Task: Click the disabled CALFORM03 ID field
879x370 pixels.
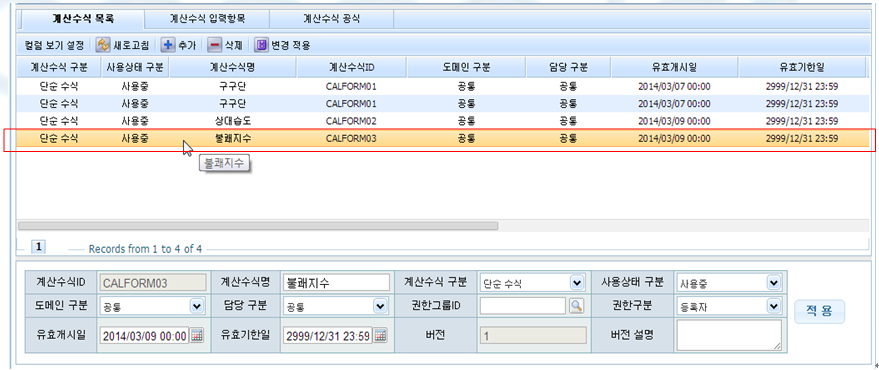Action: (x=153, y=283)
